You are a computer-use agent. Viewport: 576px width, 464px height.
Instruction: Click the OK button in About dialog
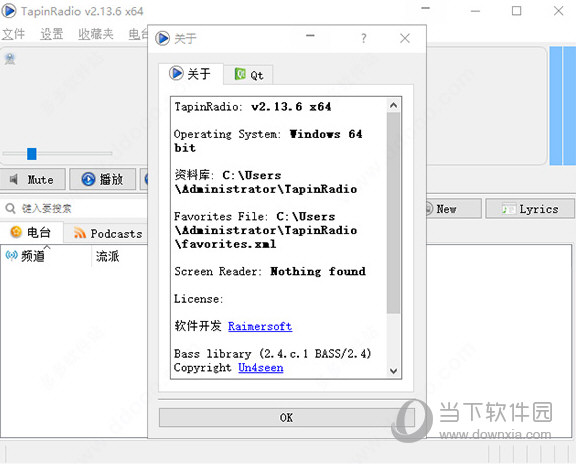coord(287,417)
